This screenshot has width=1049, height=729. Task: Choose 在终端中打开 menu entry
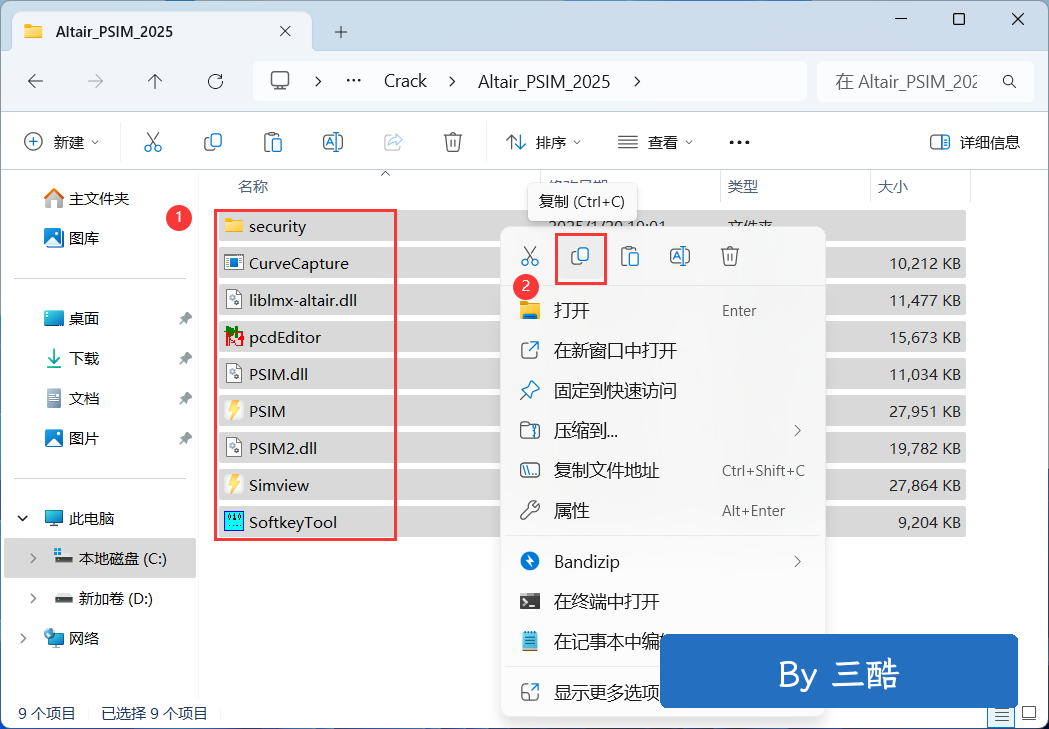coord(662,601)
